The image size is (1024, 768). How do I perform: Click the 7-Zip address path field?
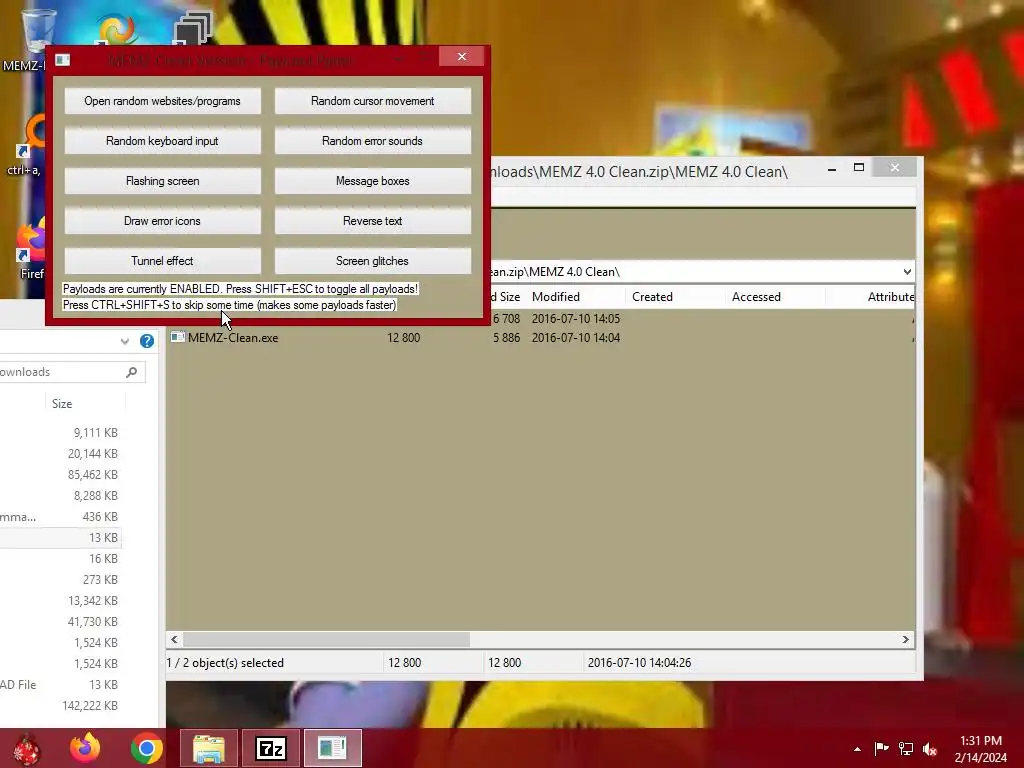click(696, 272)
